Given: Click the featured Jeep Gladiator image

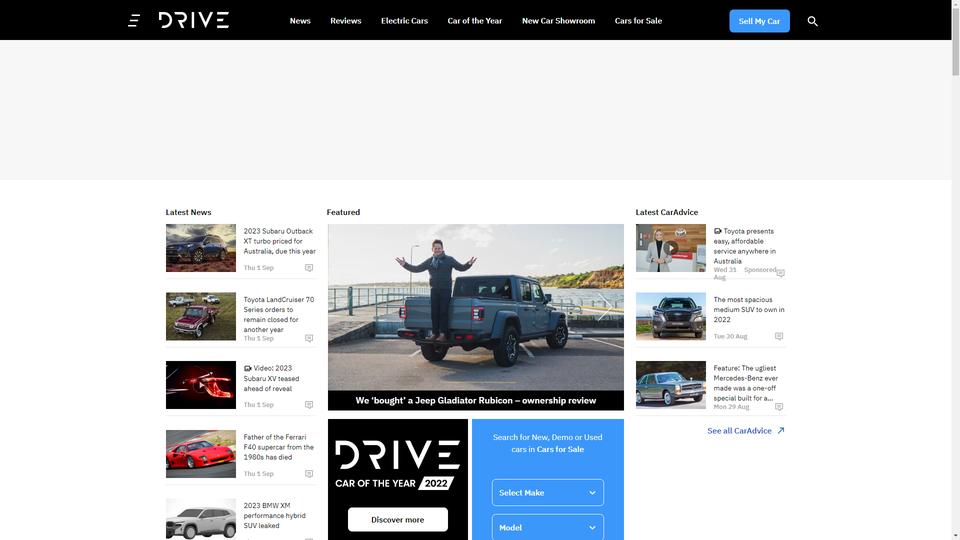Looking at the screenshot, I should pos(476,307).
